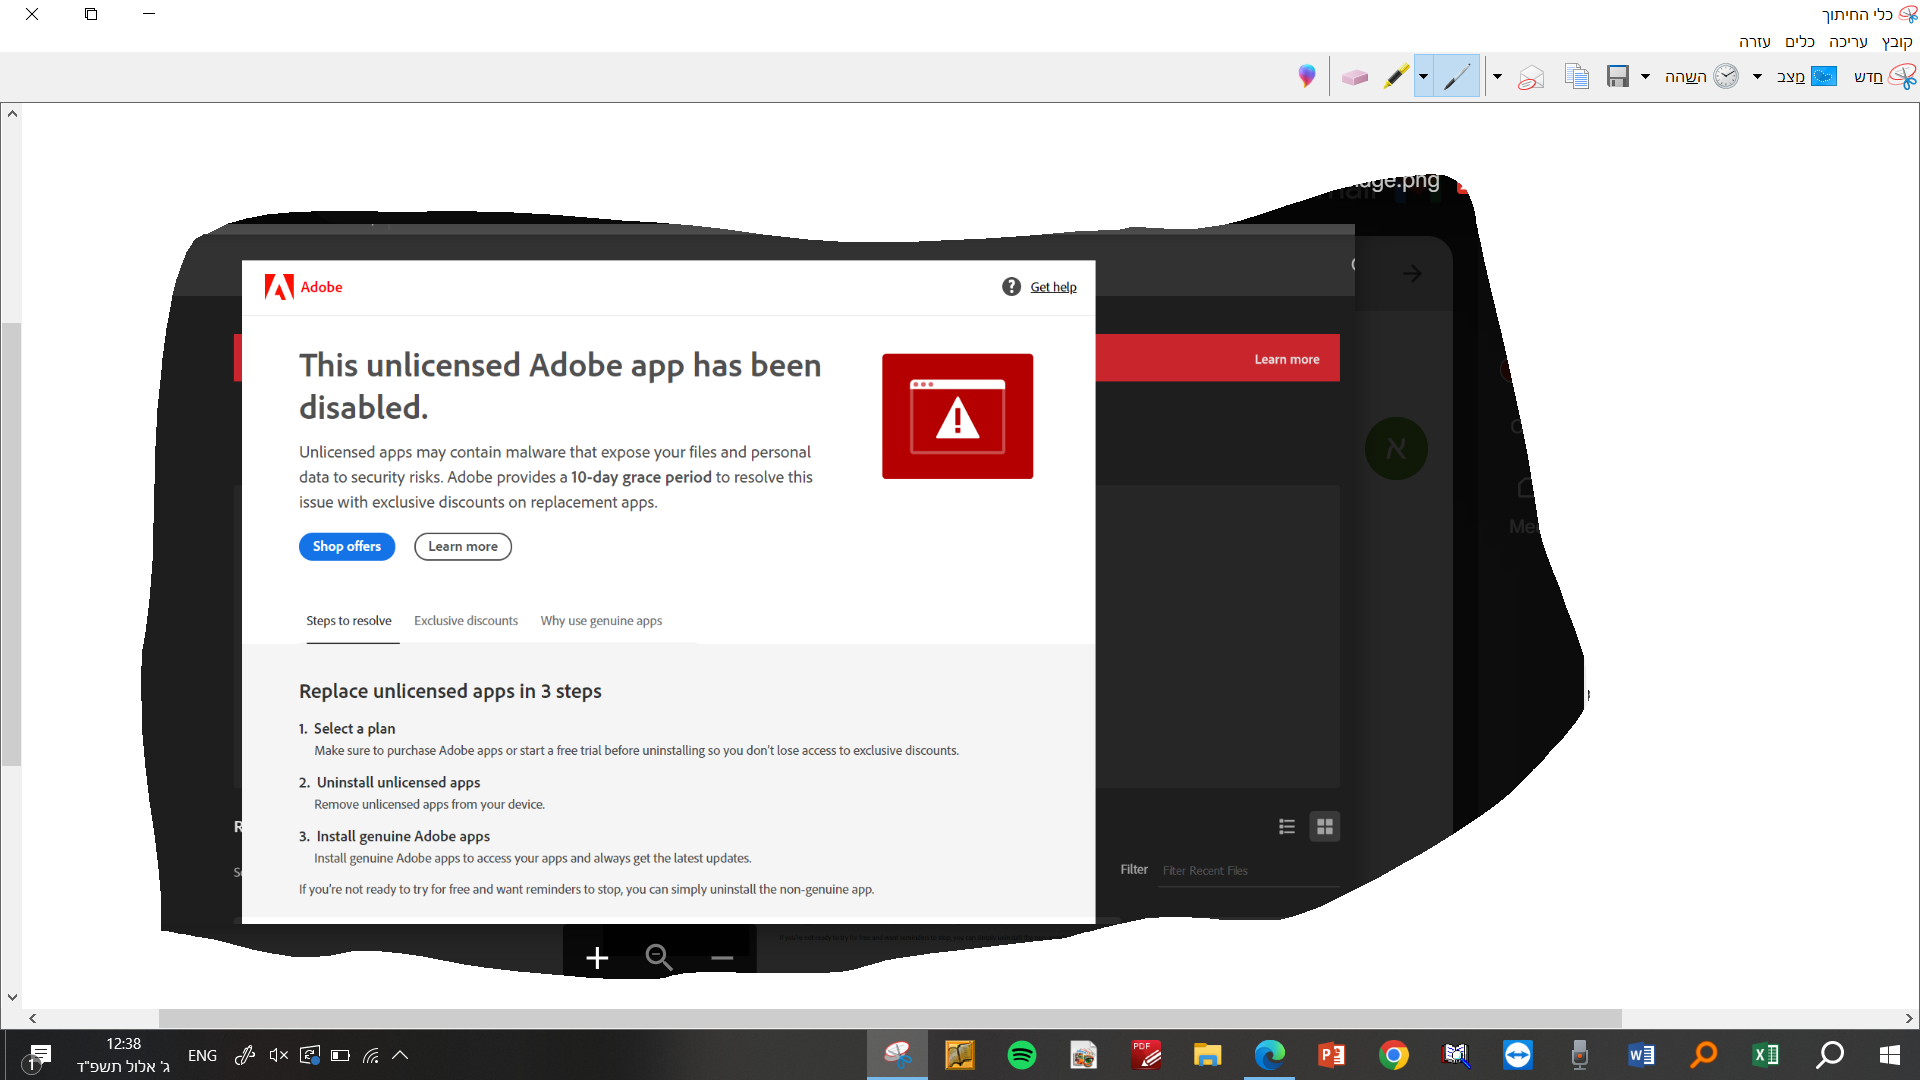This screenshot has width=1920, height=1080.
Task: Expand the send snip dropdown arrow
Action: click(1497, 77)
